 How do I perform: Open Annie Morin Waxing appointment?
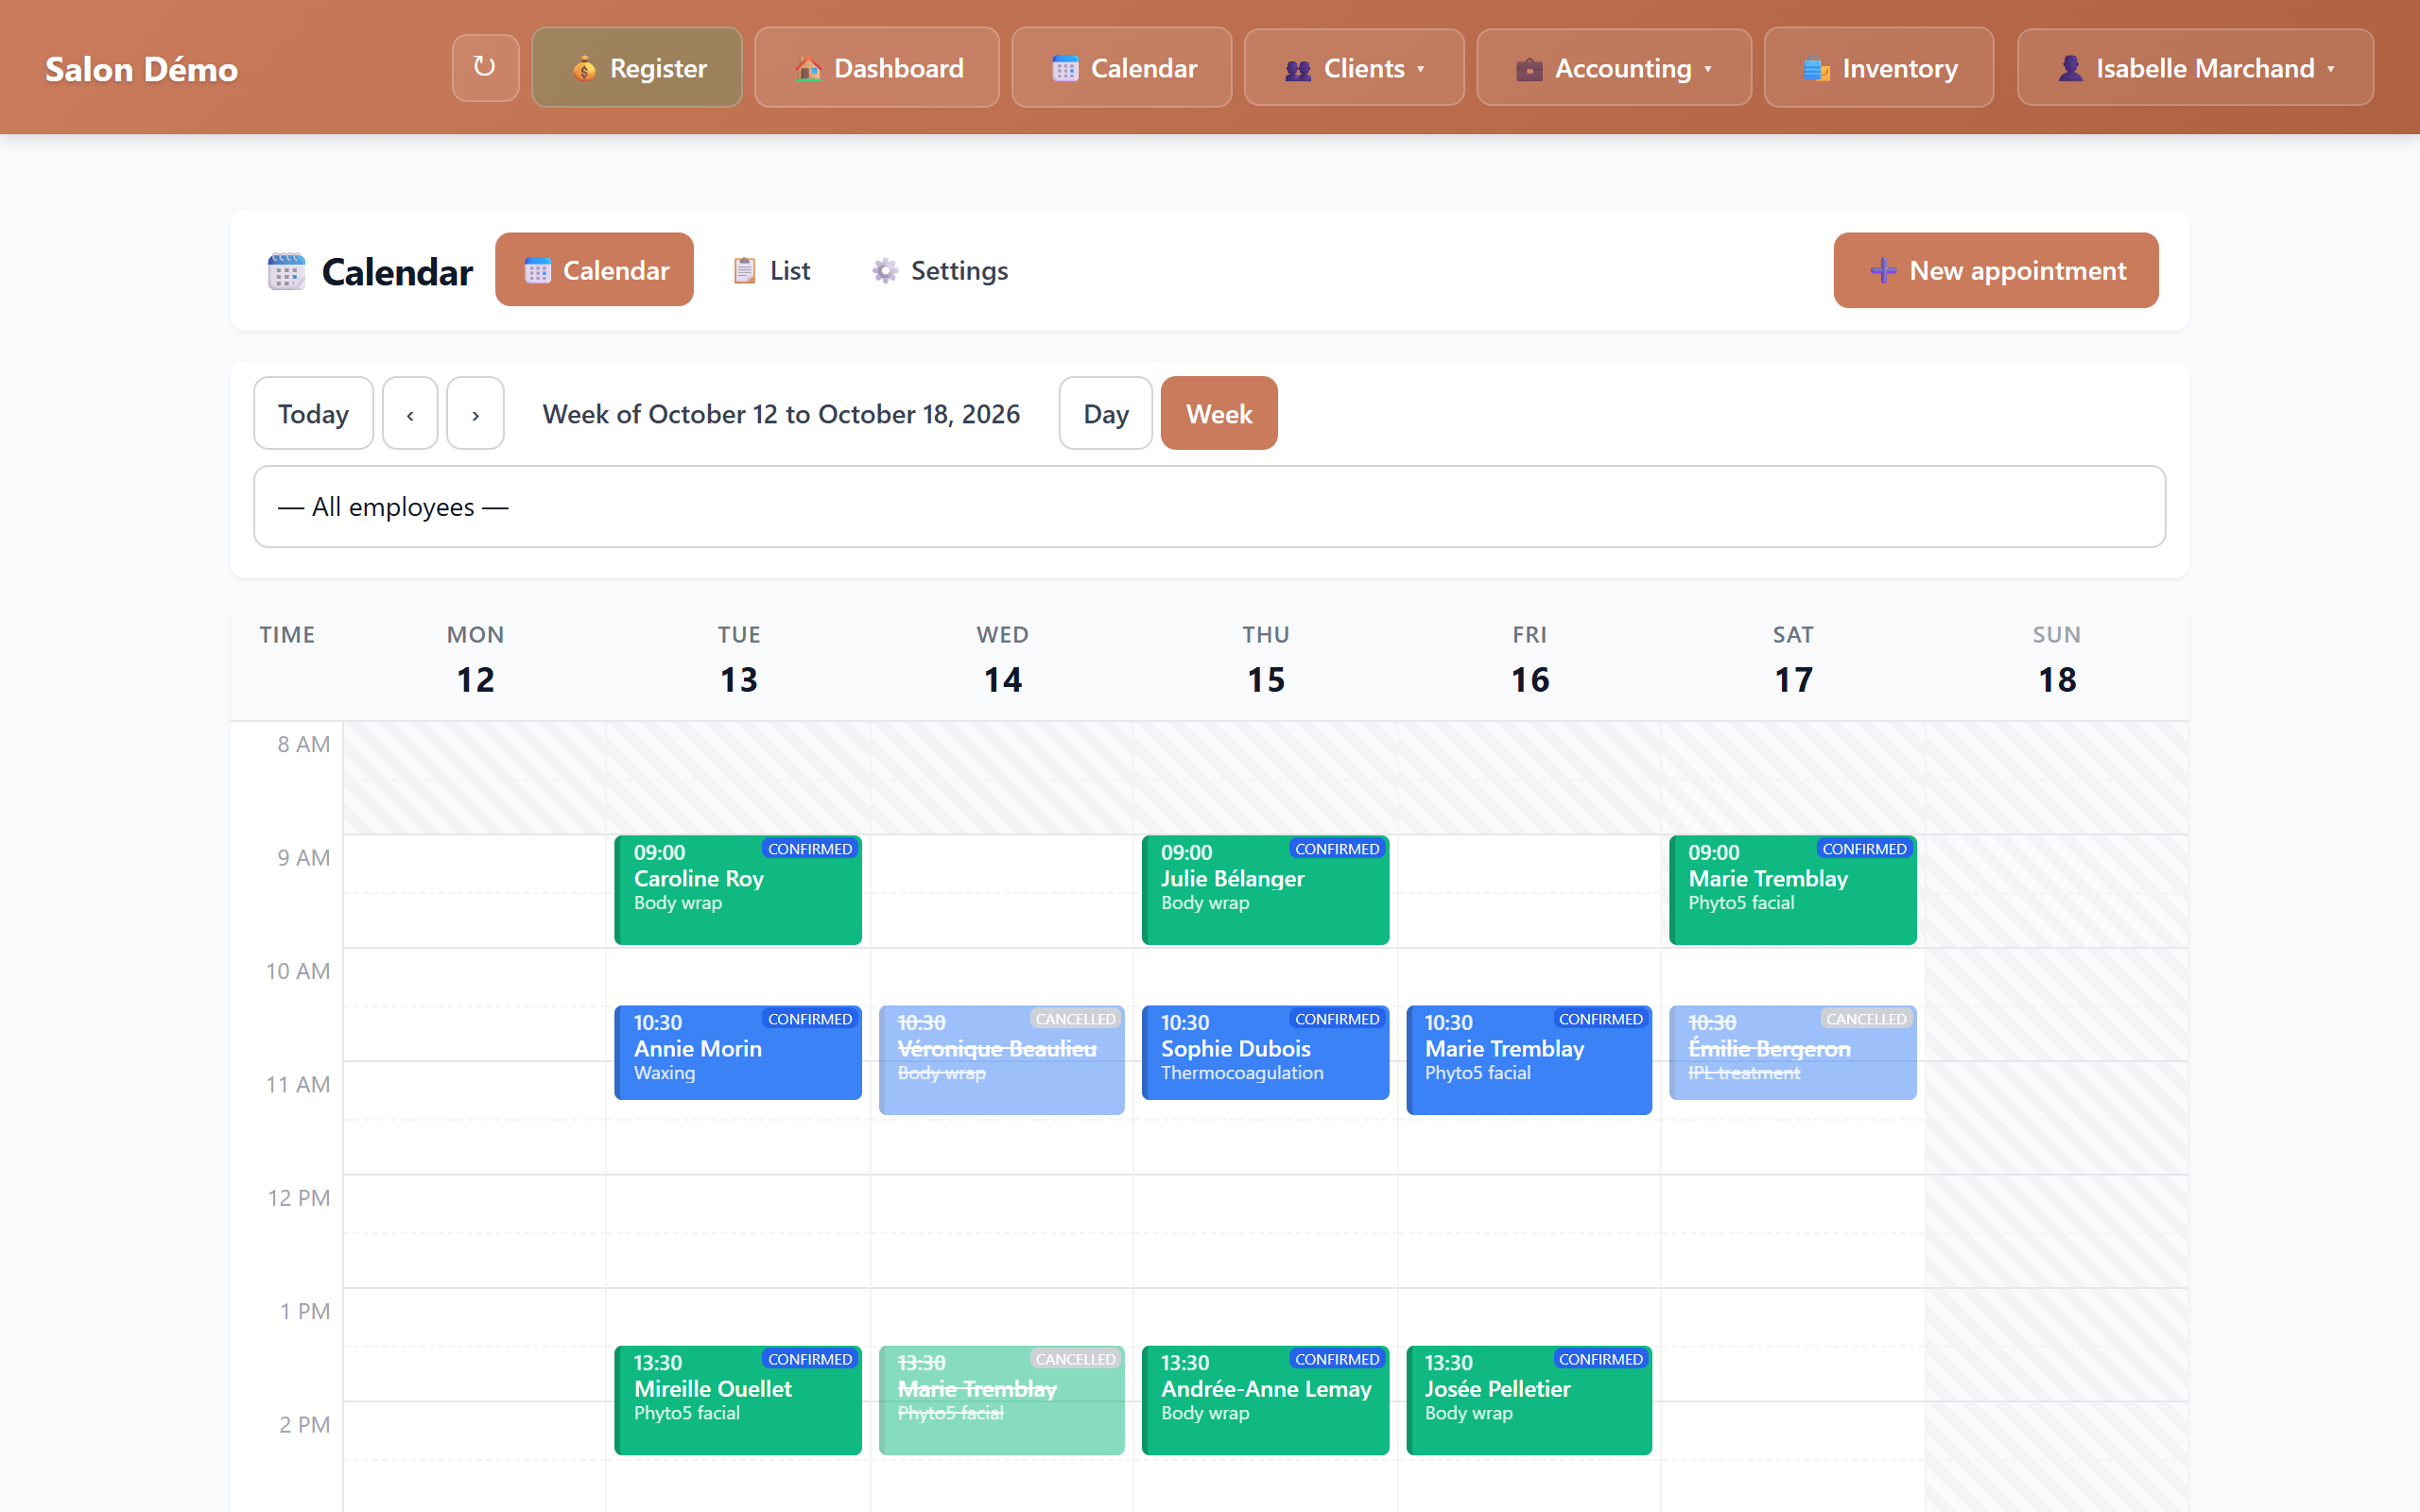tap(738, 1053)
